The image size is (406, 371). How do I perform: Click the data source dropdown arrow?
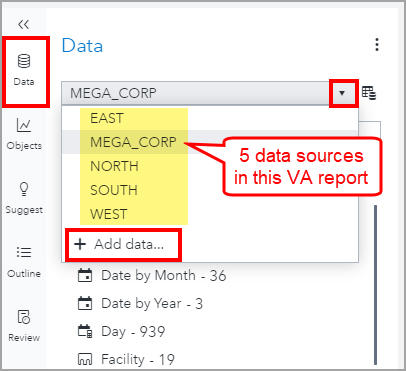(342, 93)
